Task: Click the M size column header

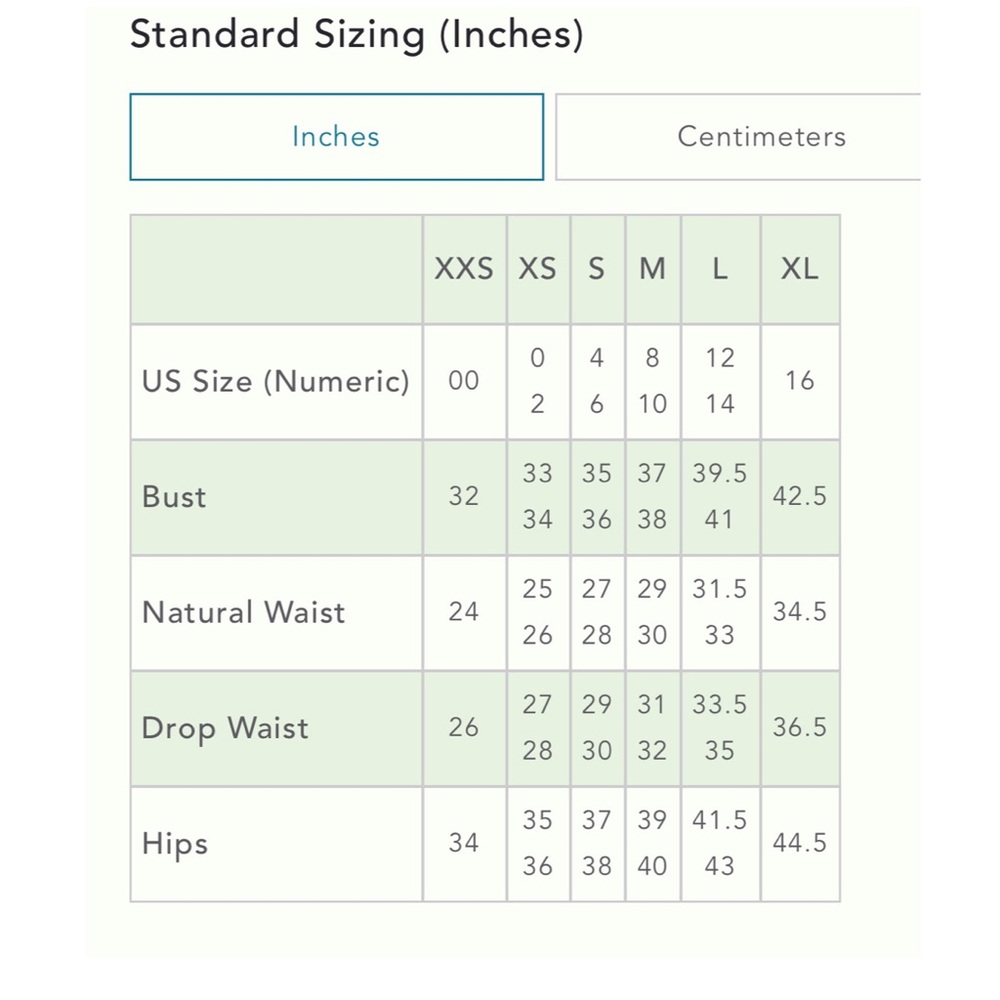Action: coord(652,269)
